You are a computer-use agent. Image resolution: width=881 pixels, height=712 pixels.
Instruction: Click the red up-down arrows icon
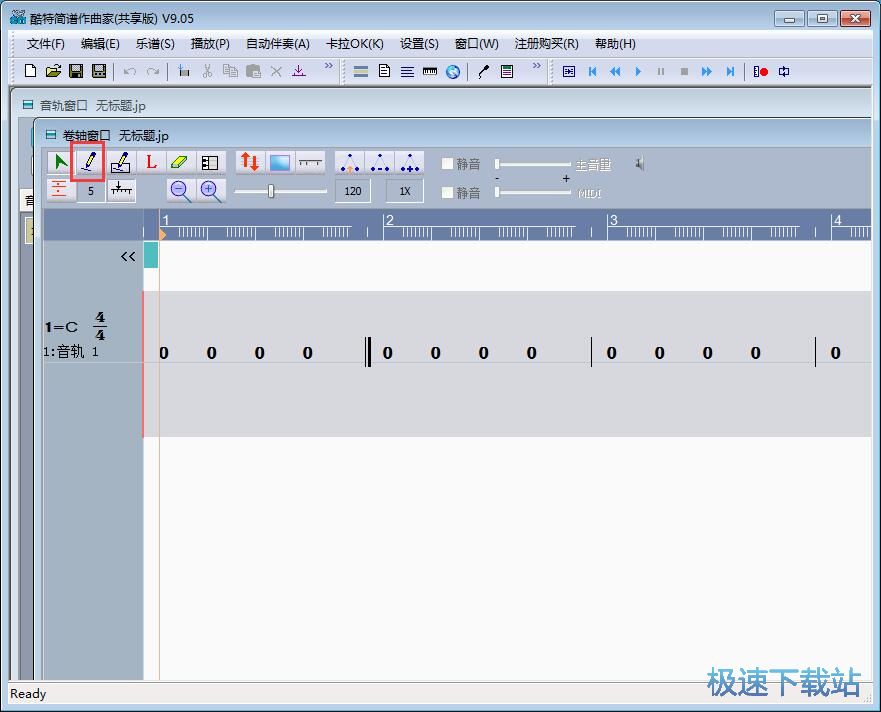(250, 162)
